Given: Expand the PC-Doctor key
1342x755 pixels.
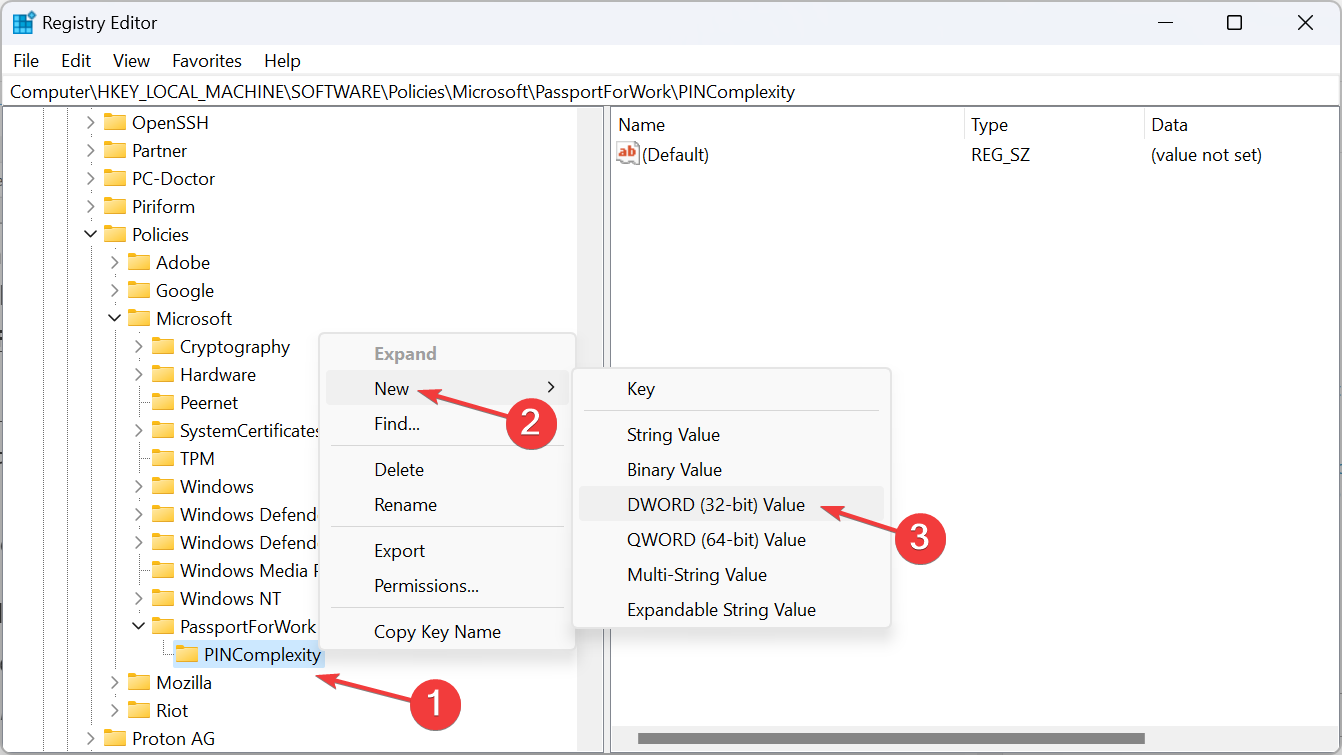Looking at the screenshot, I should point(91,179).
